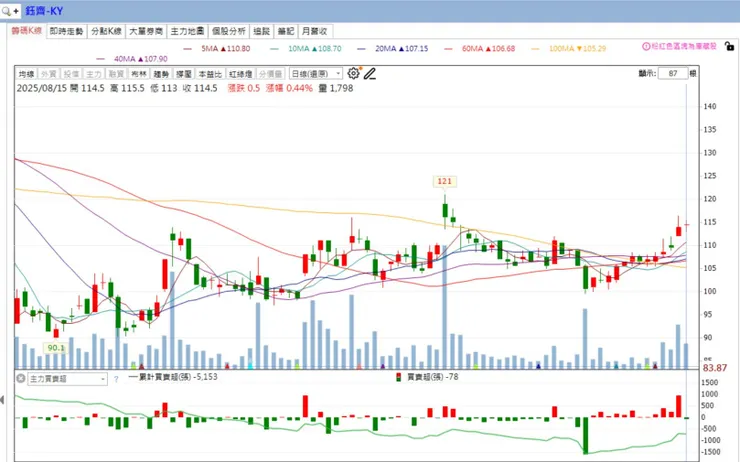The height and width of the screenshot is (462, 740).
Task: Click the 60MA legend entry
Action: pyautogui.click(x=479, y=49)
